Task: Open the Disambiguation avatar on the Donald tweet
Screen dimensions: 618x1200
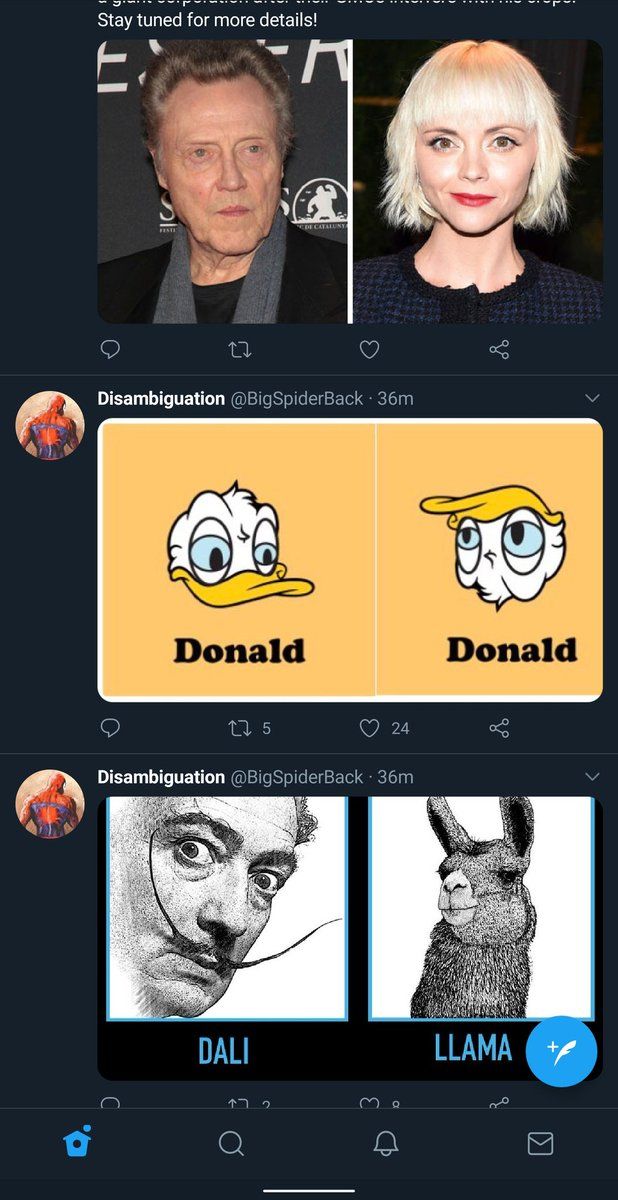Action: point(50,425)
